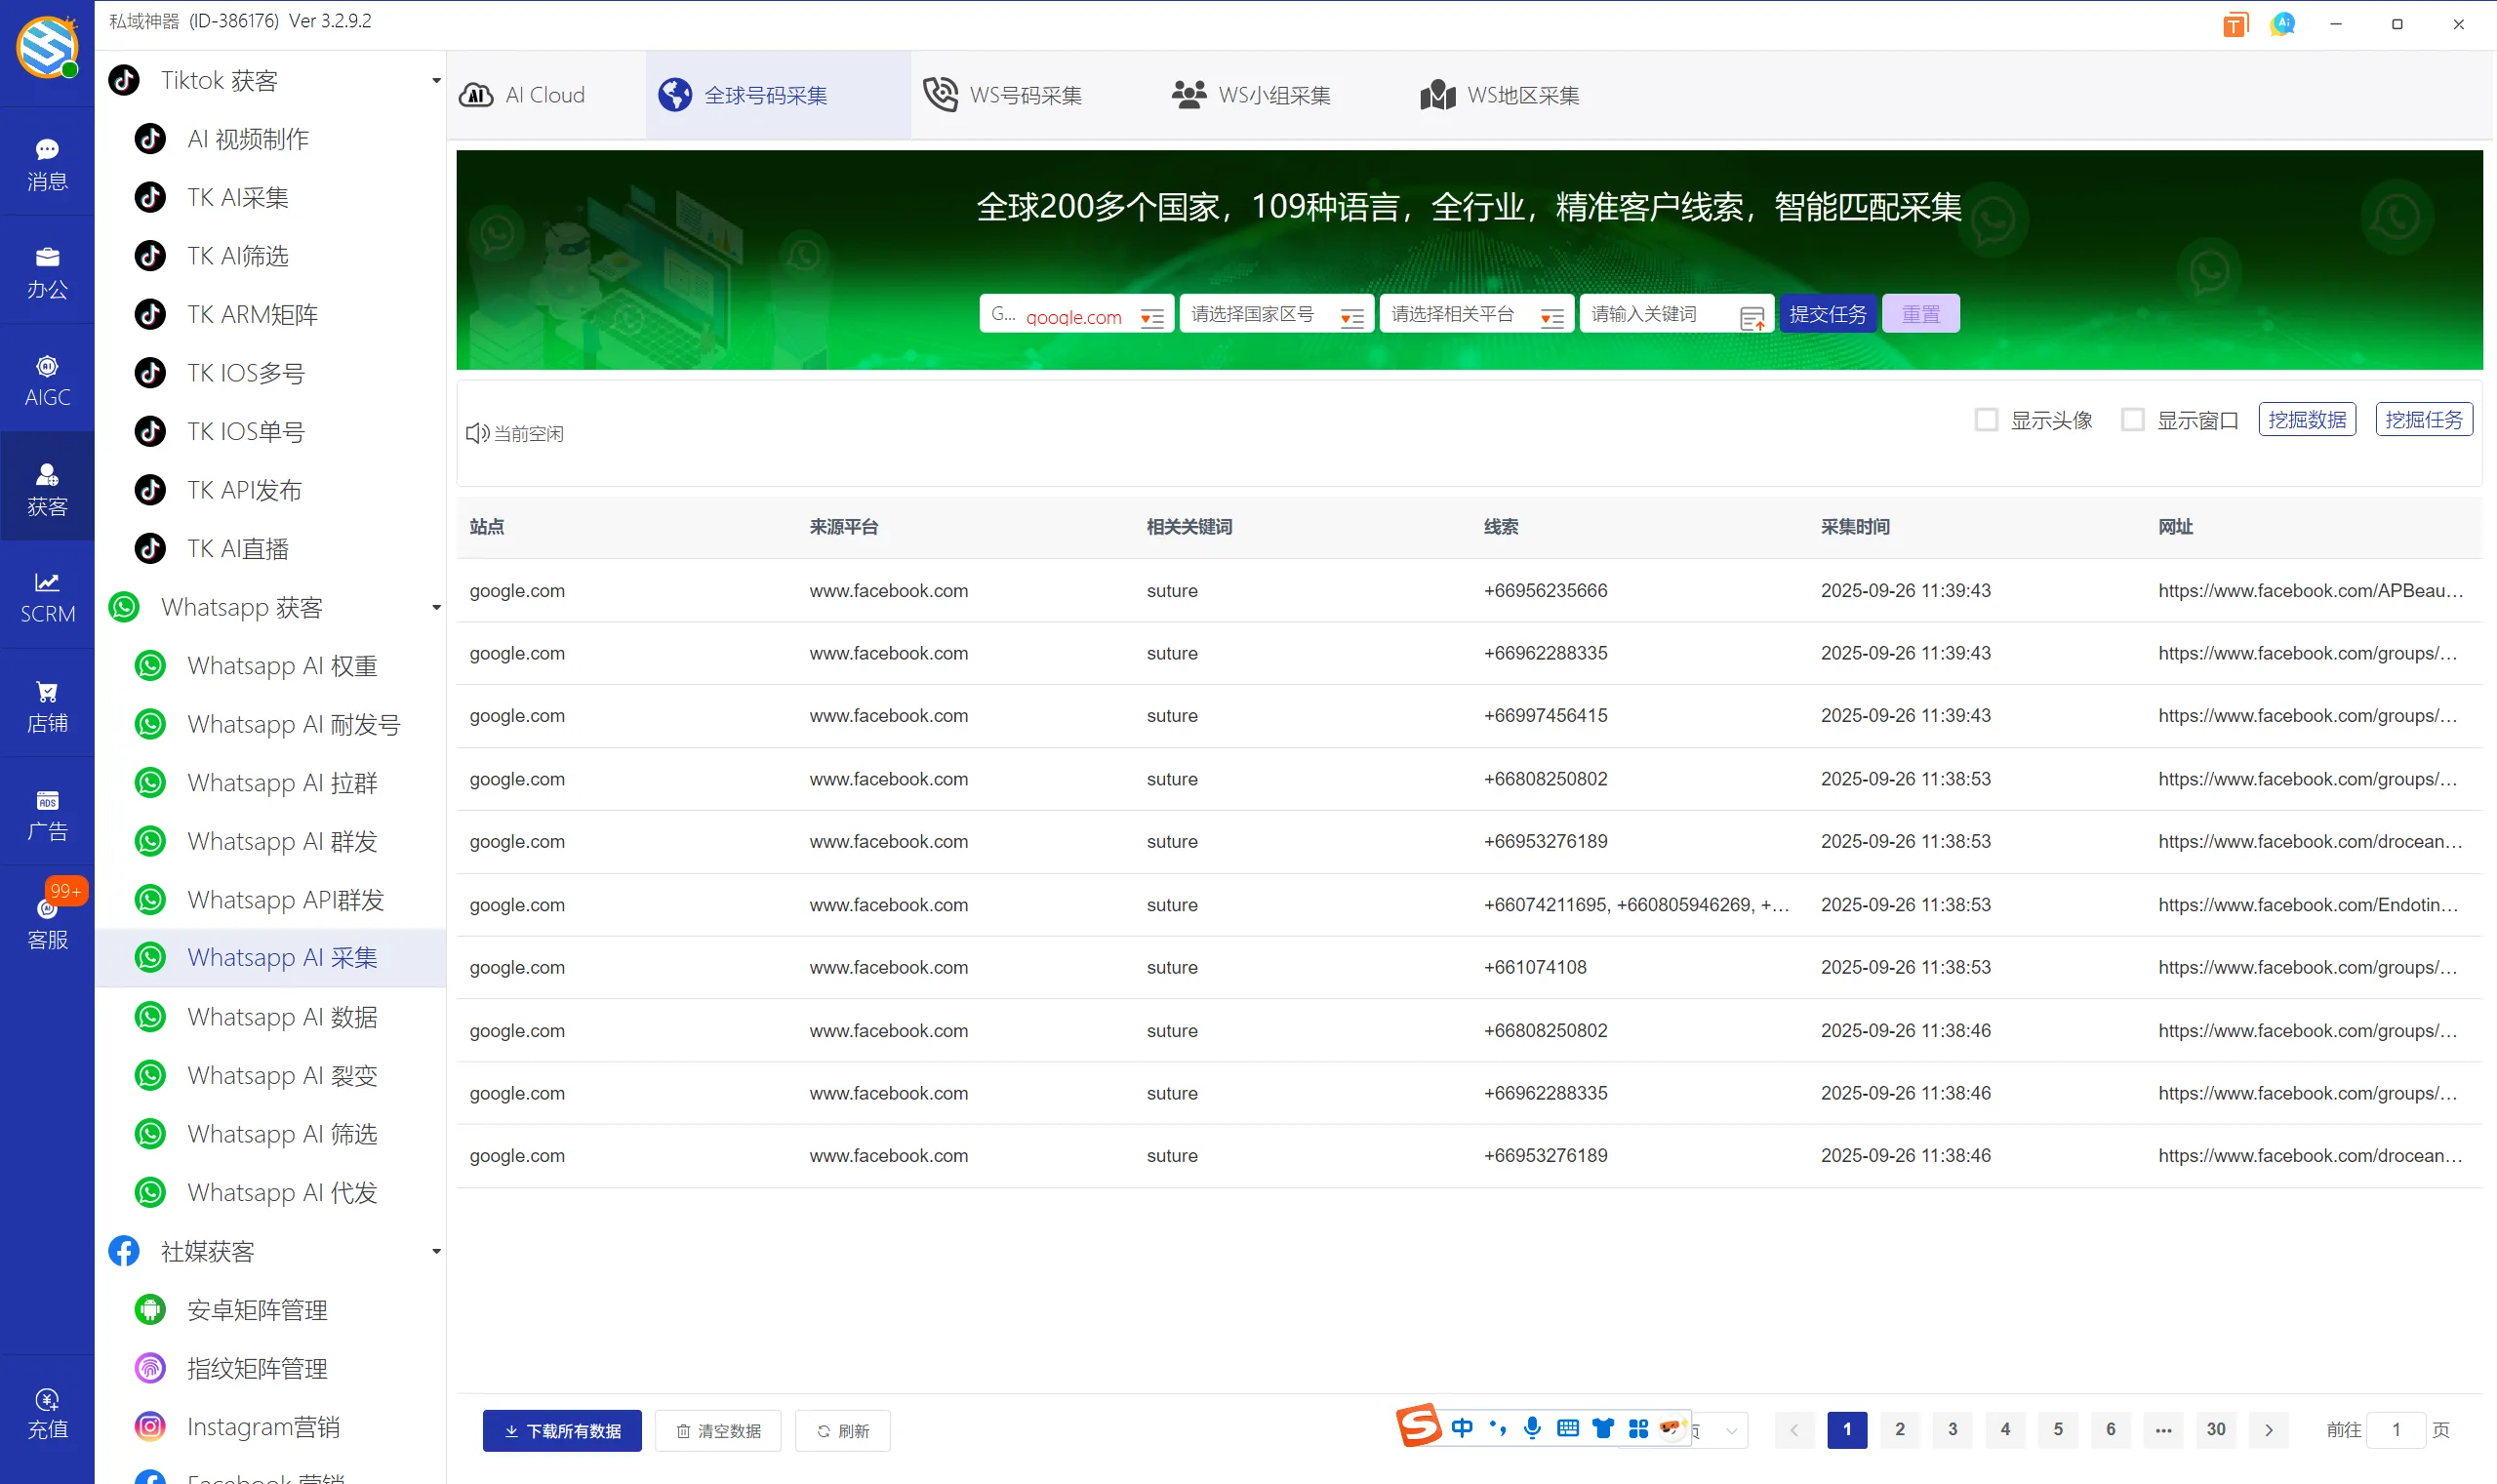Image resolution: width=2497 pixels, height=1484 pixels.
Task: Go to page 30 in pagination
Action: click(x=2215, y=1429)
